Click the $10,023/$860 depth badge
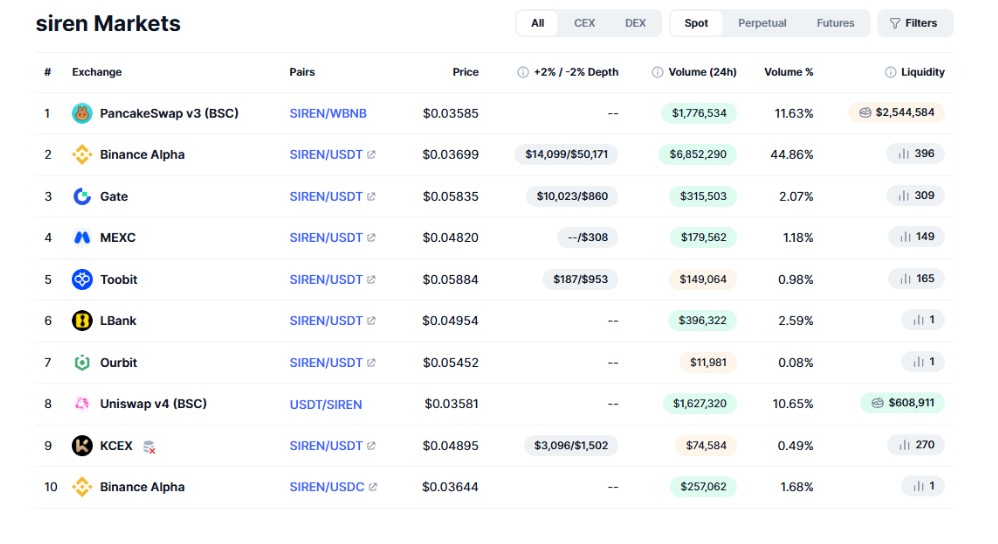998x544 pixels. [572, 196]
